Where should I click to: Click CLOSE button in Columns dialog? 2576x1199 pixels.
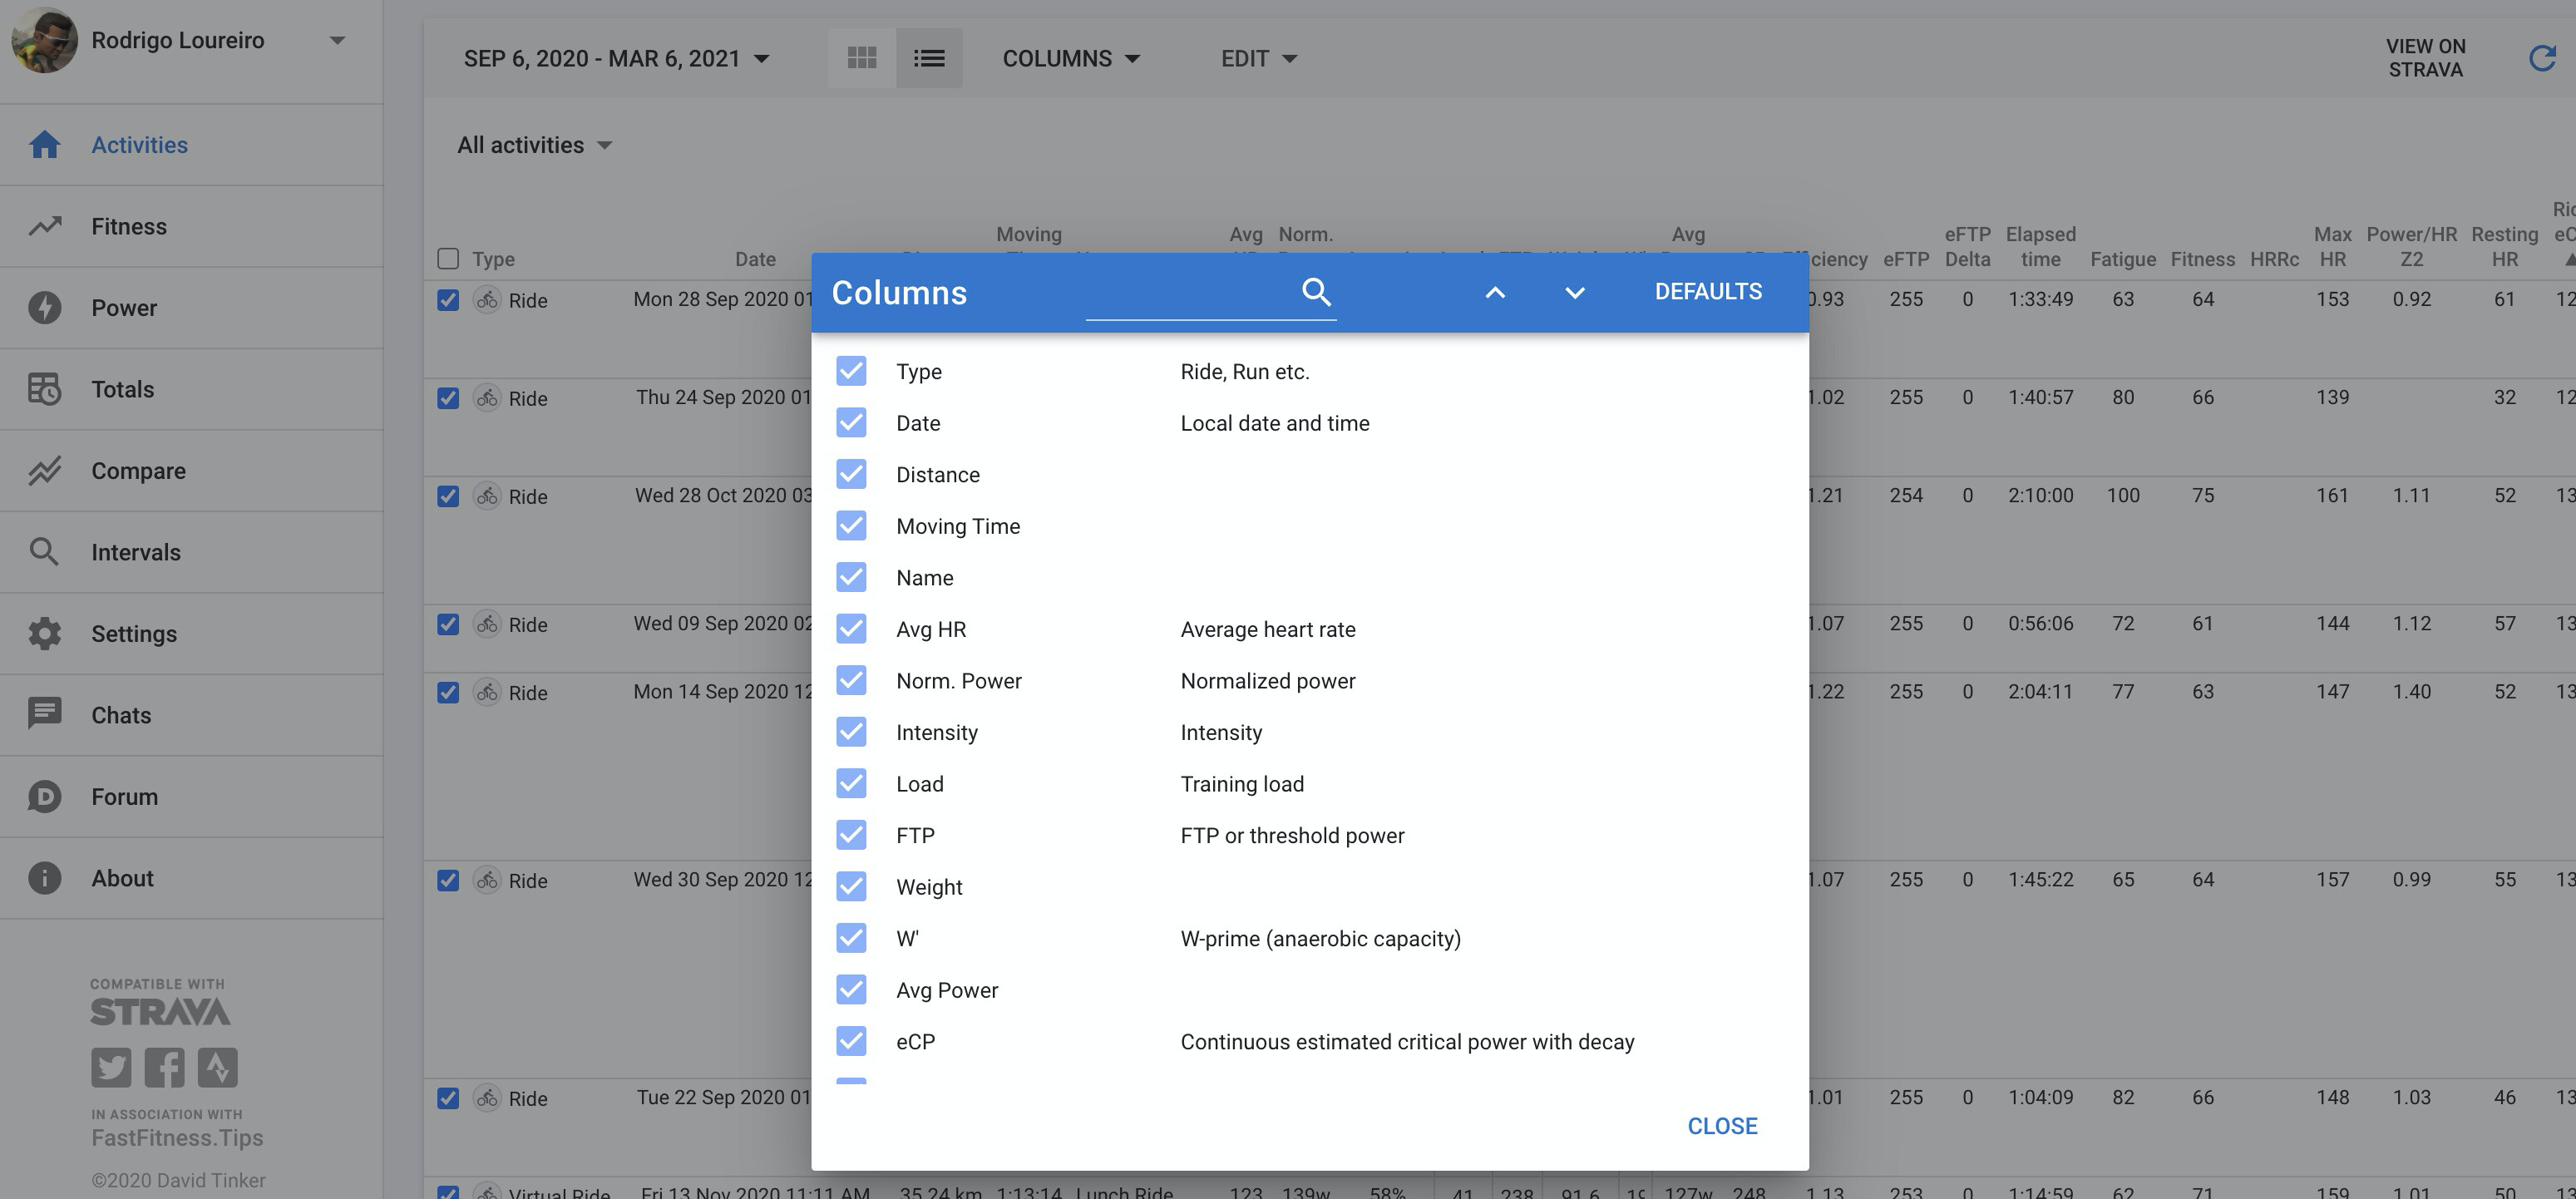point(1722,1126)
